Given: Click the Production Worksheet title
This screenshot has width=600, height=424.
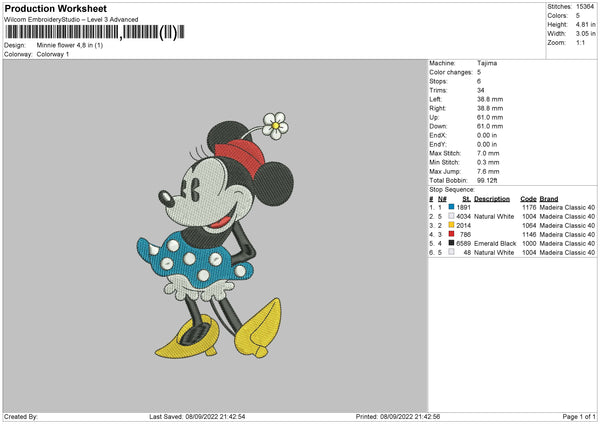Looking at the screenshot, I should coord(57,8).
